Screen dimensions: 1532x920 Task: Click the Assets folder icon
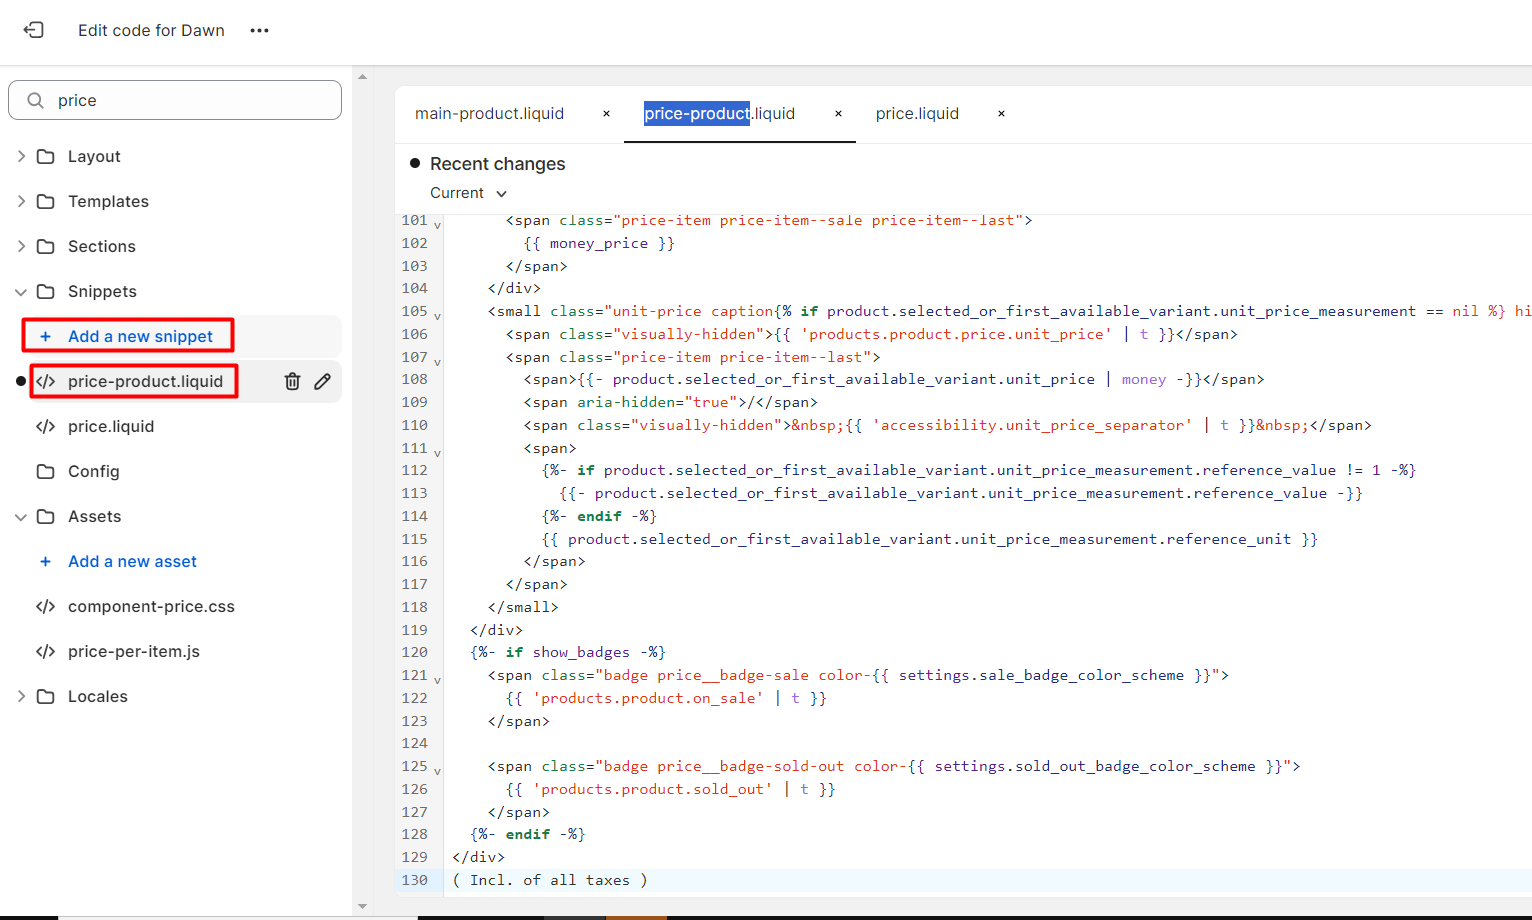[x=45, y=516]
